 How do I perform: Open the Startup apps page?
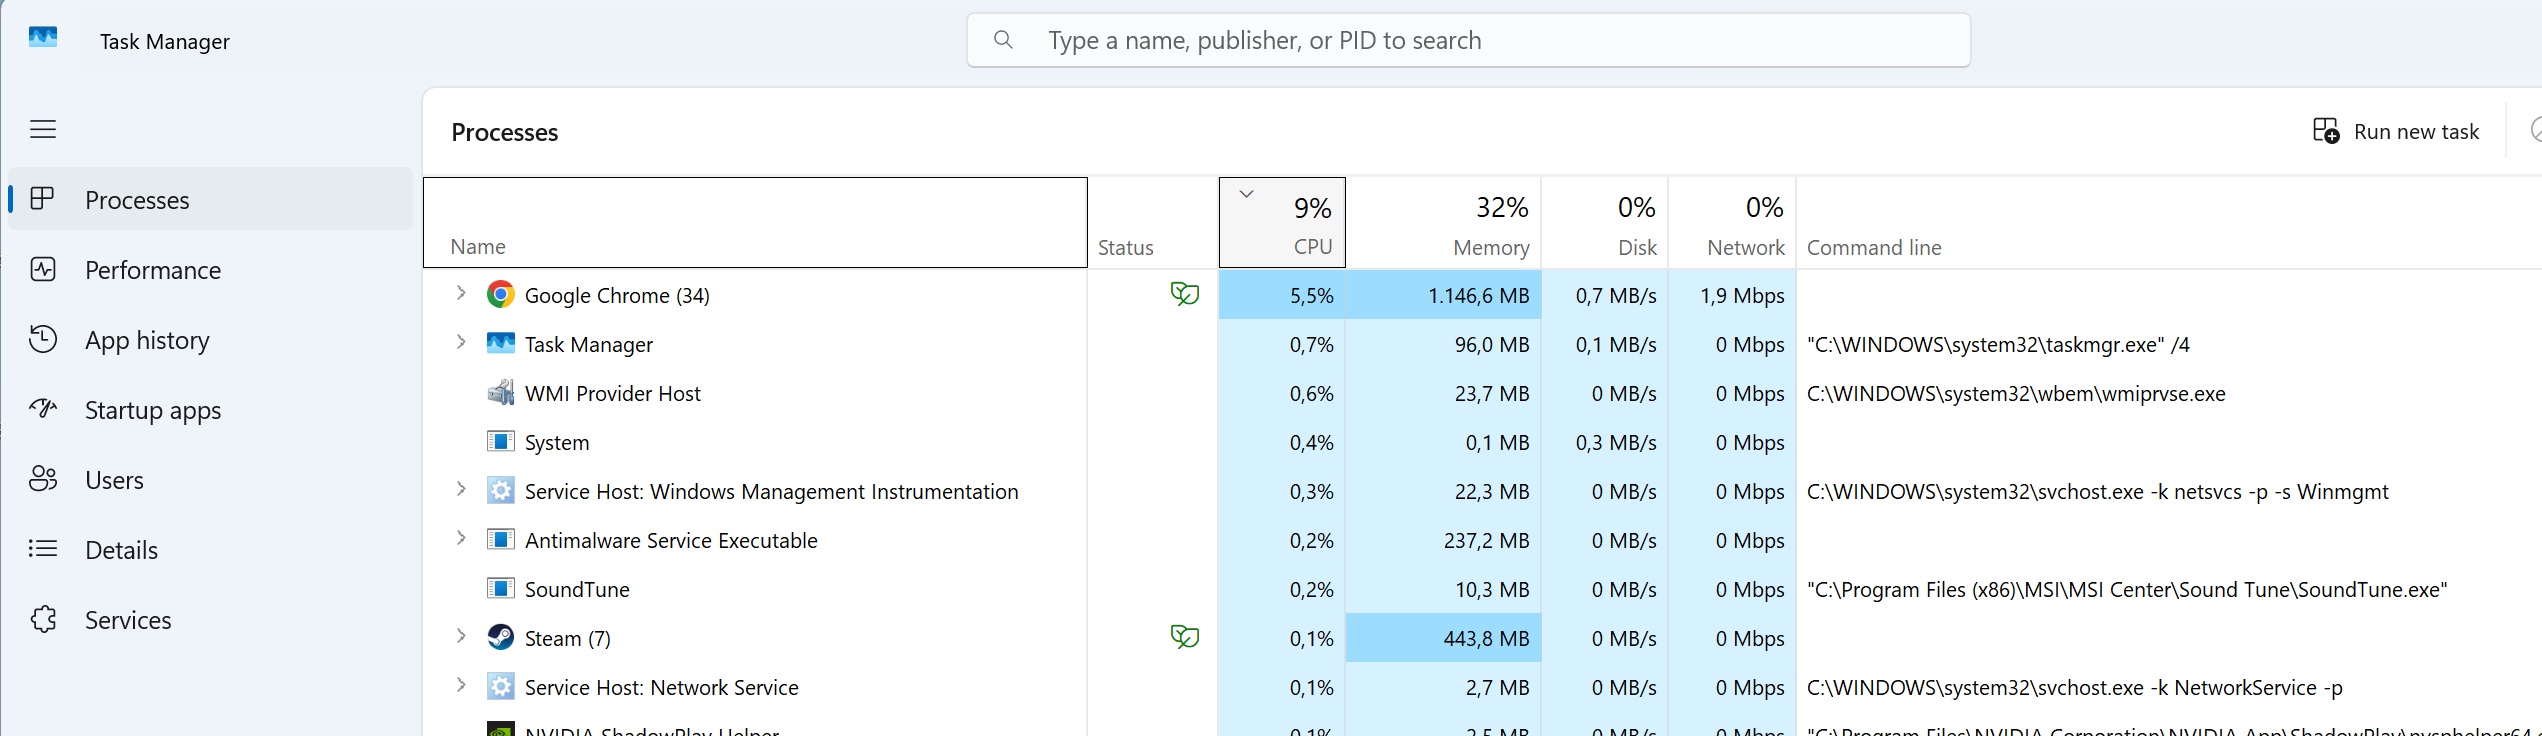210,409
